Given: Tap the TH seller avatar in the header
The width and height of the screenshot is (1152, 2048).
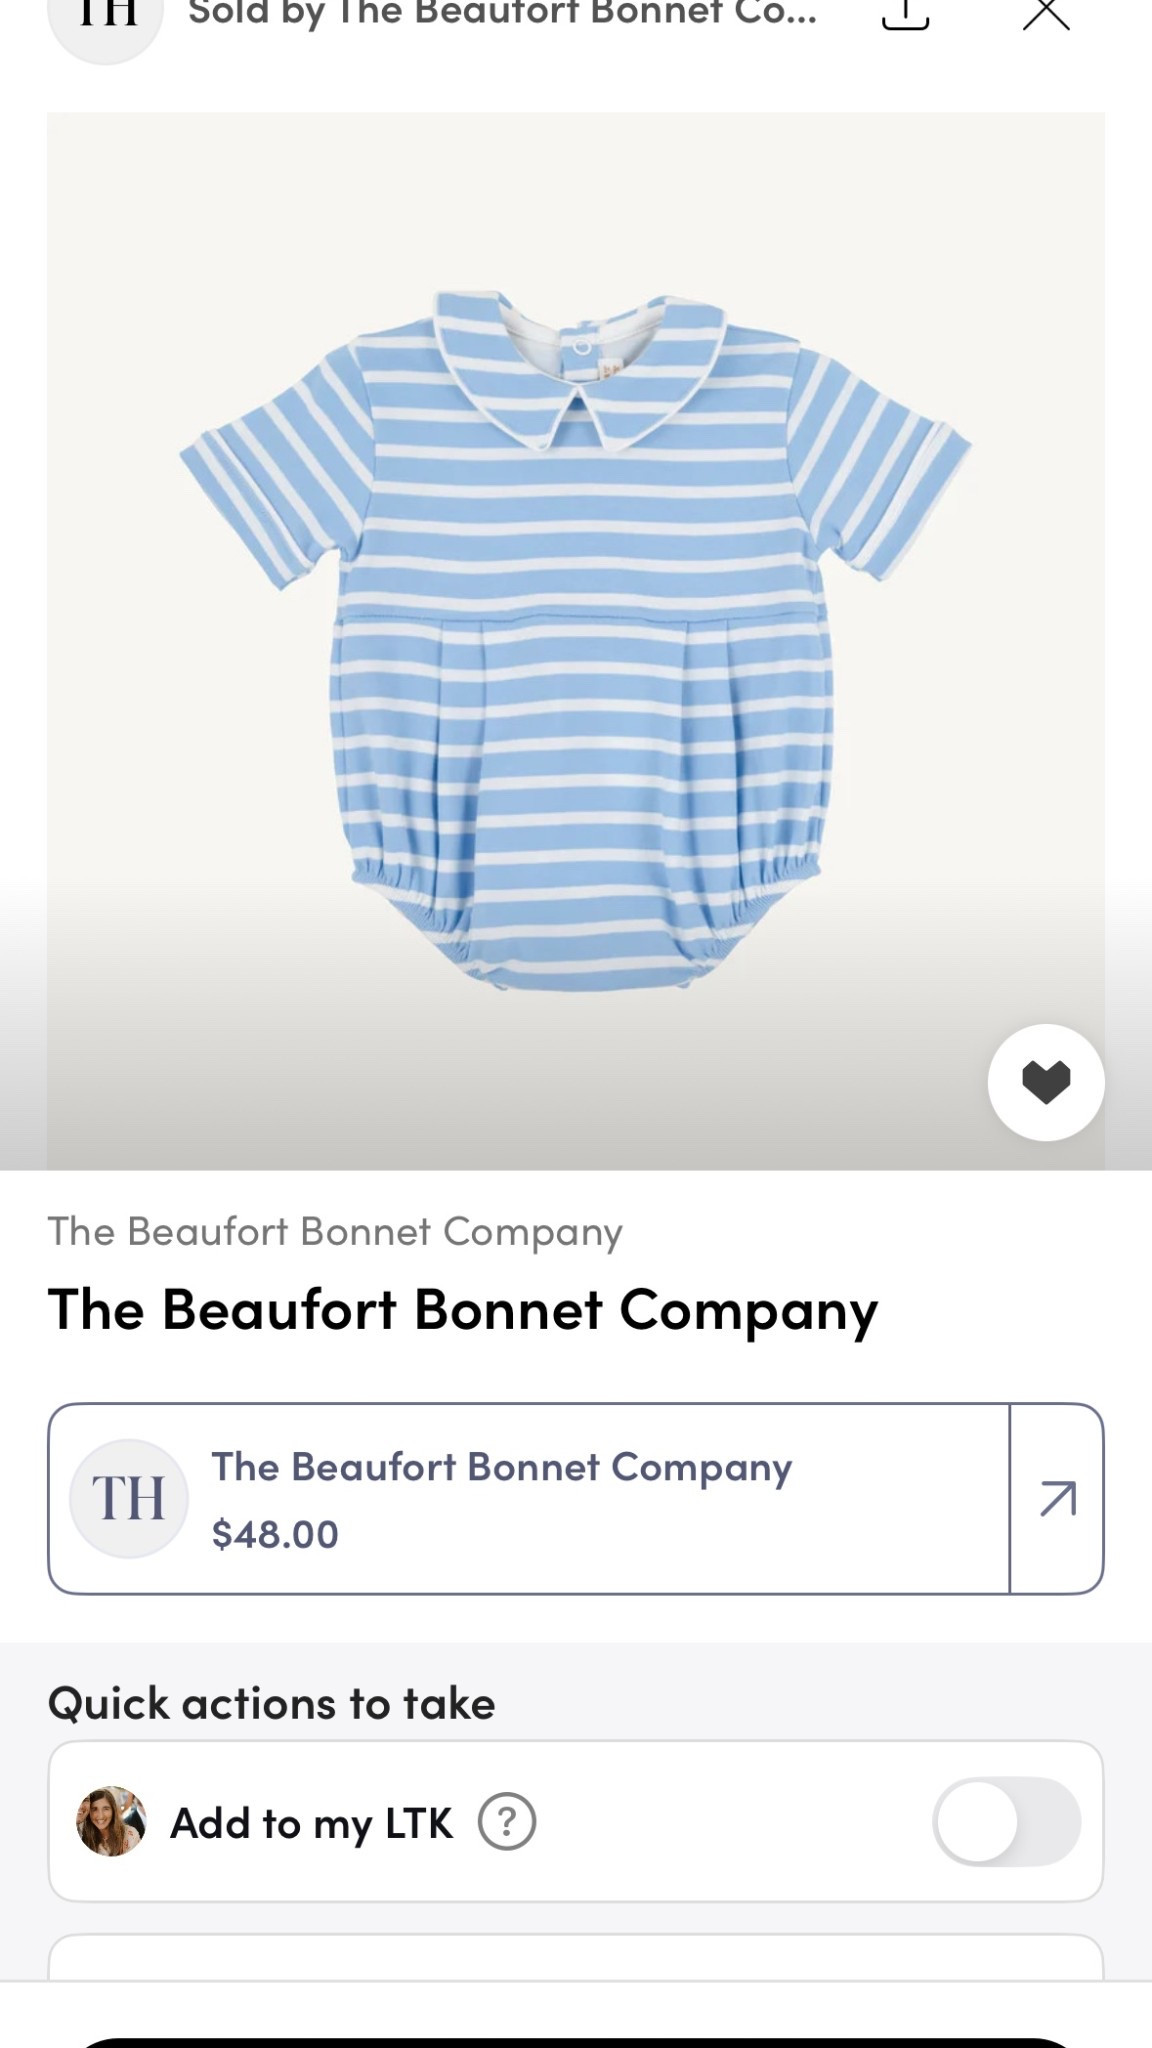Looking at the screenshot, I should point(105,20).
